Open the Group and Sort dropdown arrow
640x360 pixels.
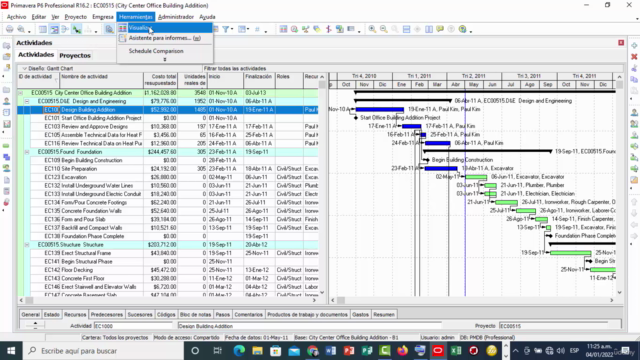click(248, 29)
